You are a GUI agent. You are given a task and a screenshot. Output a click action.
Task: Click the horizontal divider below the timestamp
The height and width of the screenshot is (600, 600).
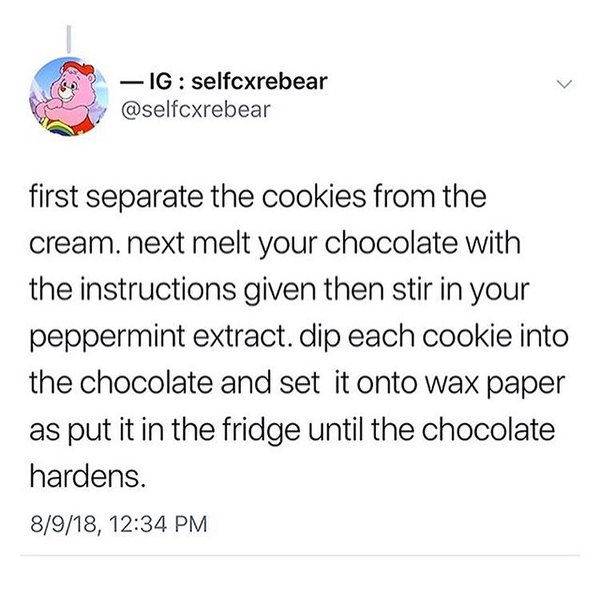[300, 555]
